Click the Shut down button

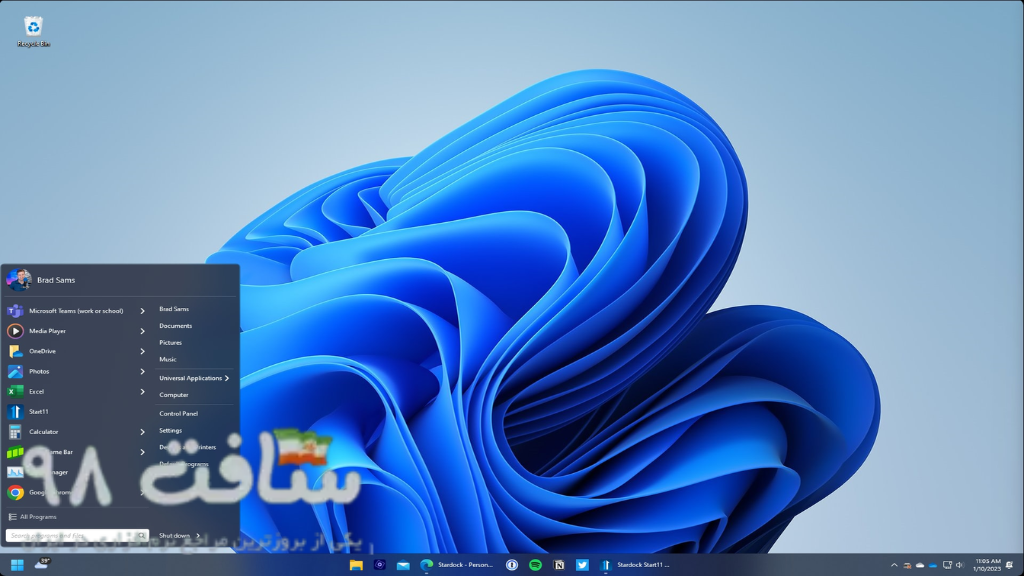pos(174,536)
